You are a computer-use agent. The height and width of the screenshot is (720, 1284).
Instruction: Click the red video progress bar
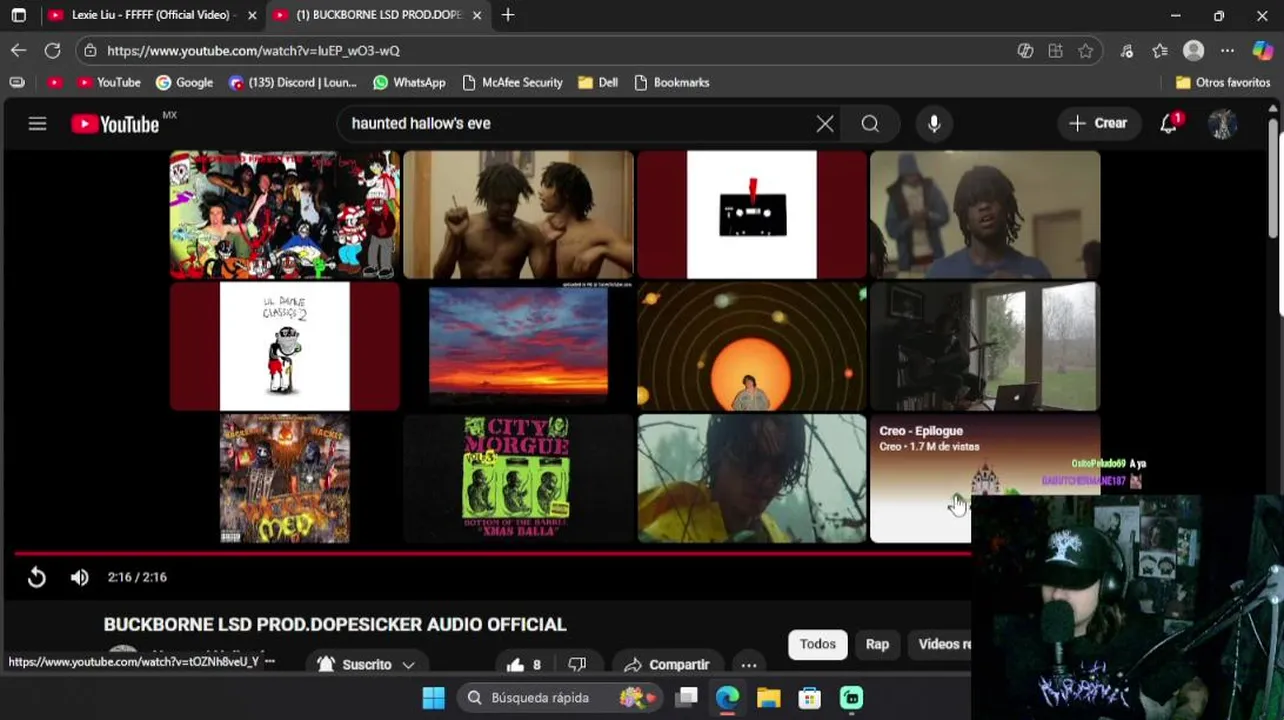tap(492, 552)
